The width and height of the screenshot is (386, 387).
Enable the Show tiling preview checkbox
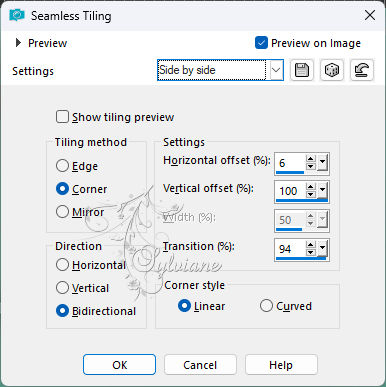[x=62, y=117]
